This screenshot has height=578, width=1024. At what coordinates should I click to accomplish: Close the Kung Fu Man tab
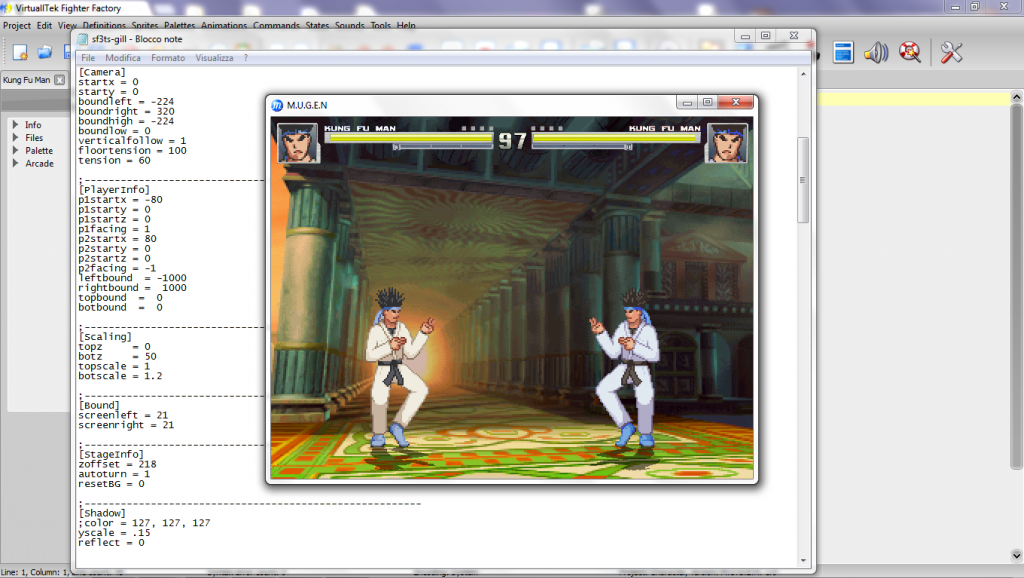tap(59, 80)
